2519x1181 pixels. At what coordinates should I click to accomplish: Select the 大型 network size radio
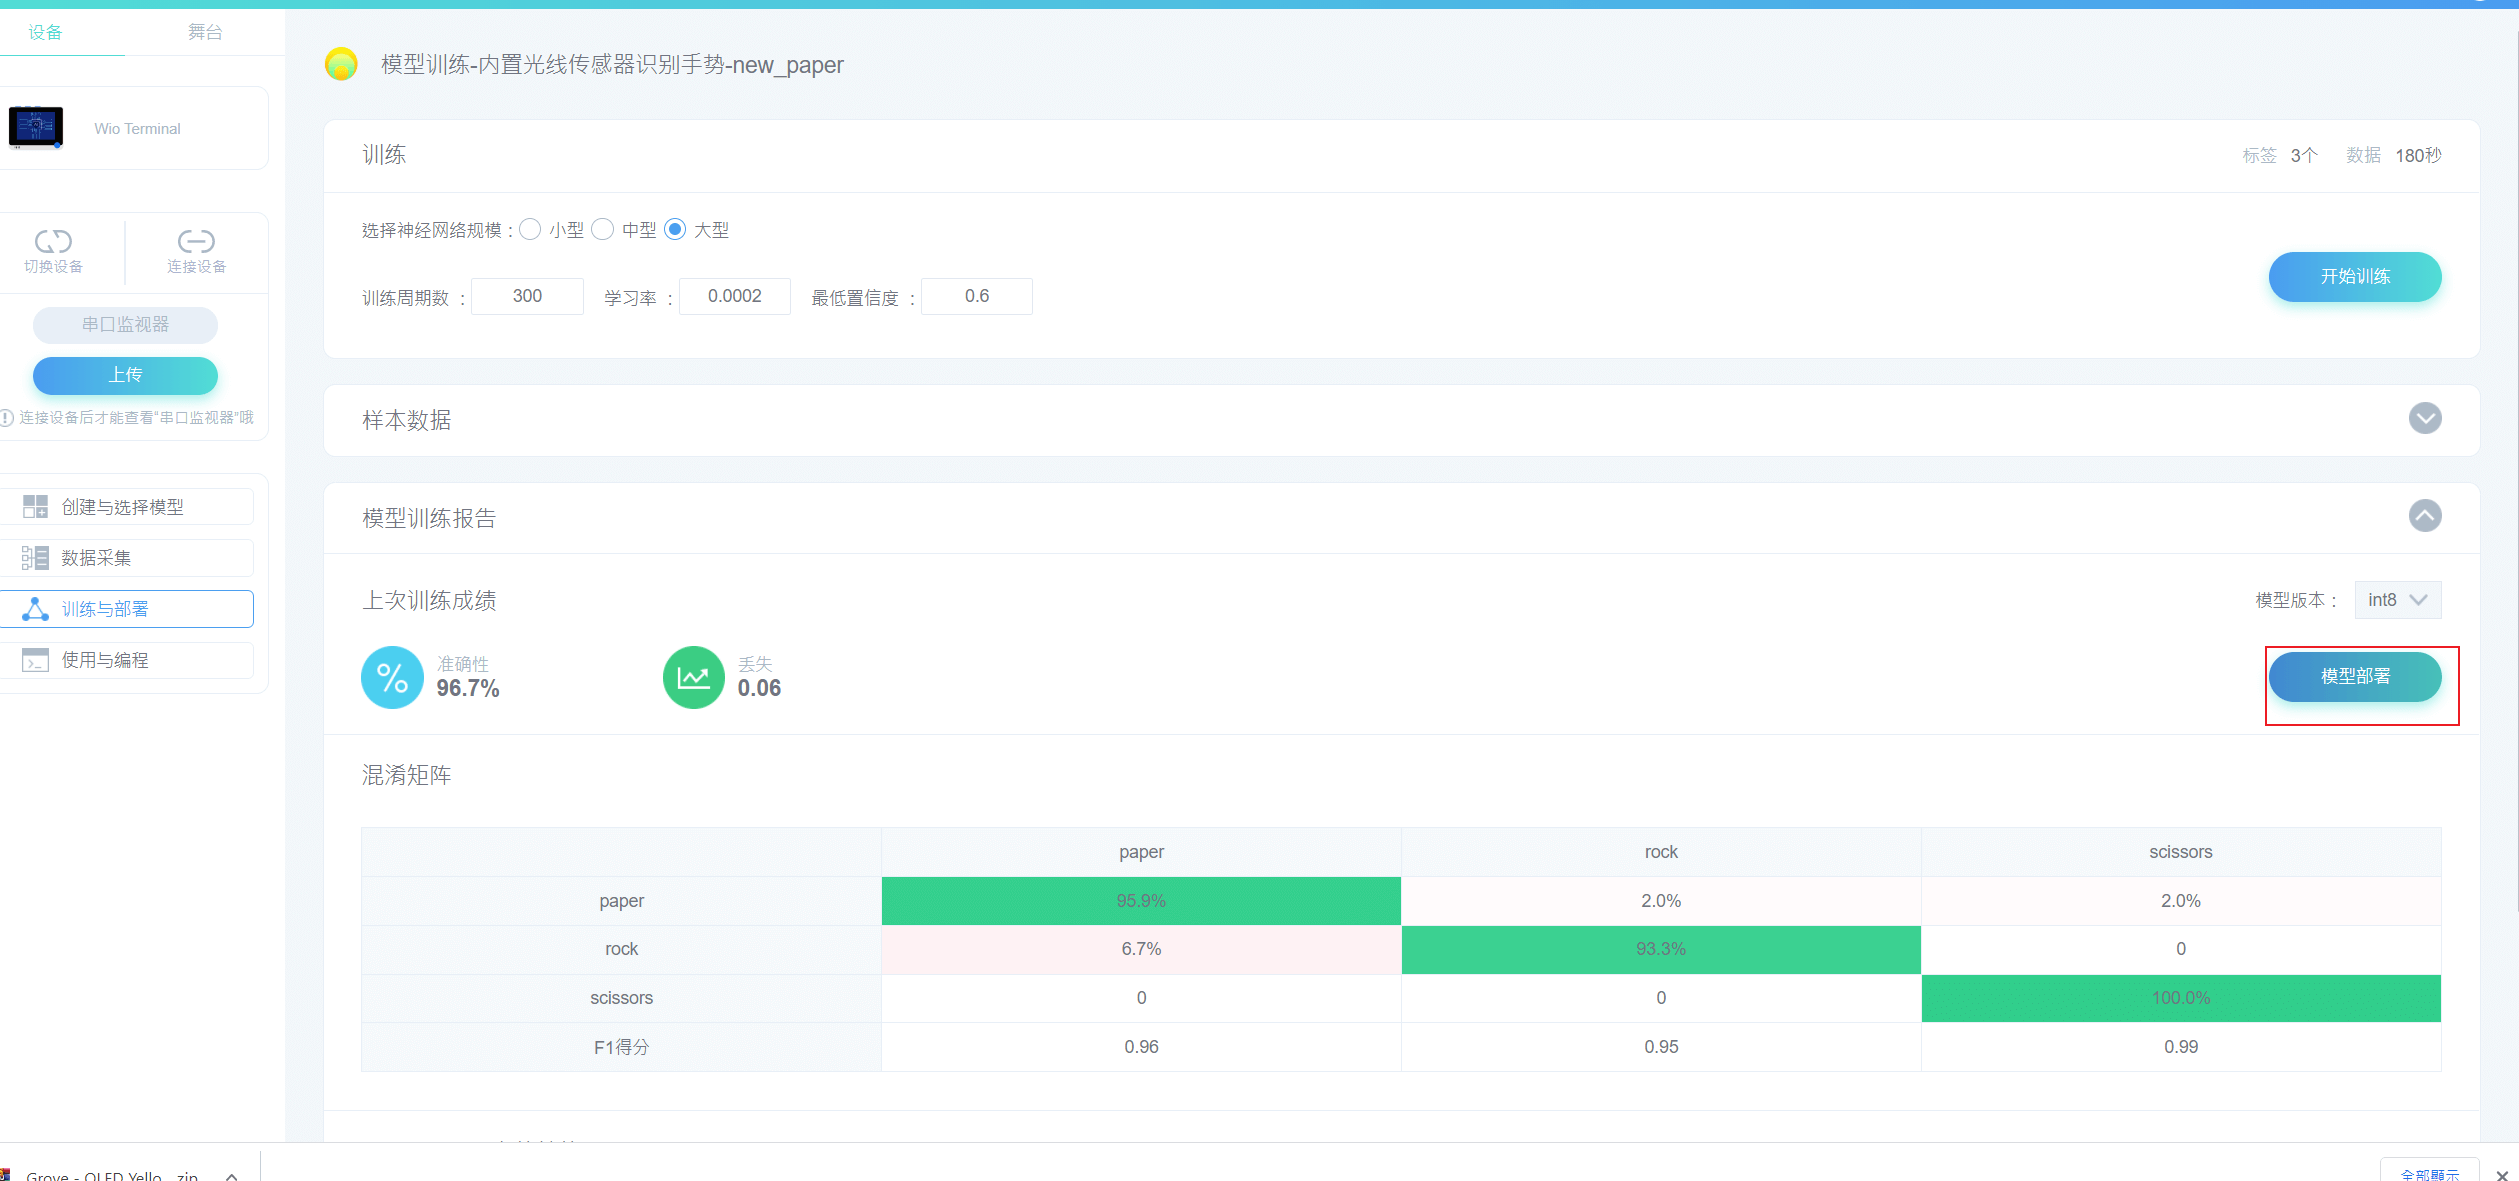tap(676, 230)
